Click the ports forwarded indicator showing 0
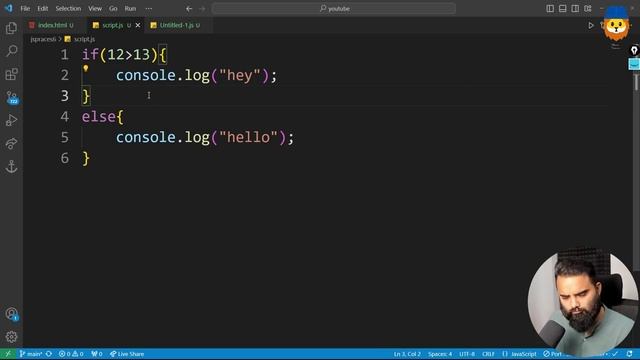 (x=97, y=354)
